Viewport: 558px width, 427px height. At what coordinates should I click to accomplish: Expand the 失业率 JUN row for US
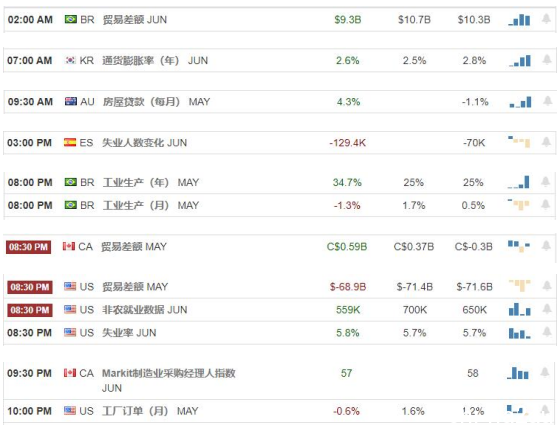[280, 333]
